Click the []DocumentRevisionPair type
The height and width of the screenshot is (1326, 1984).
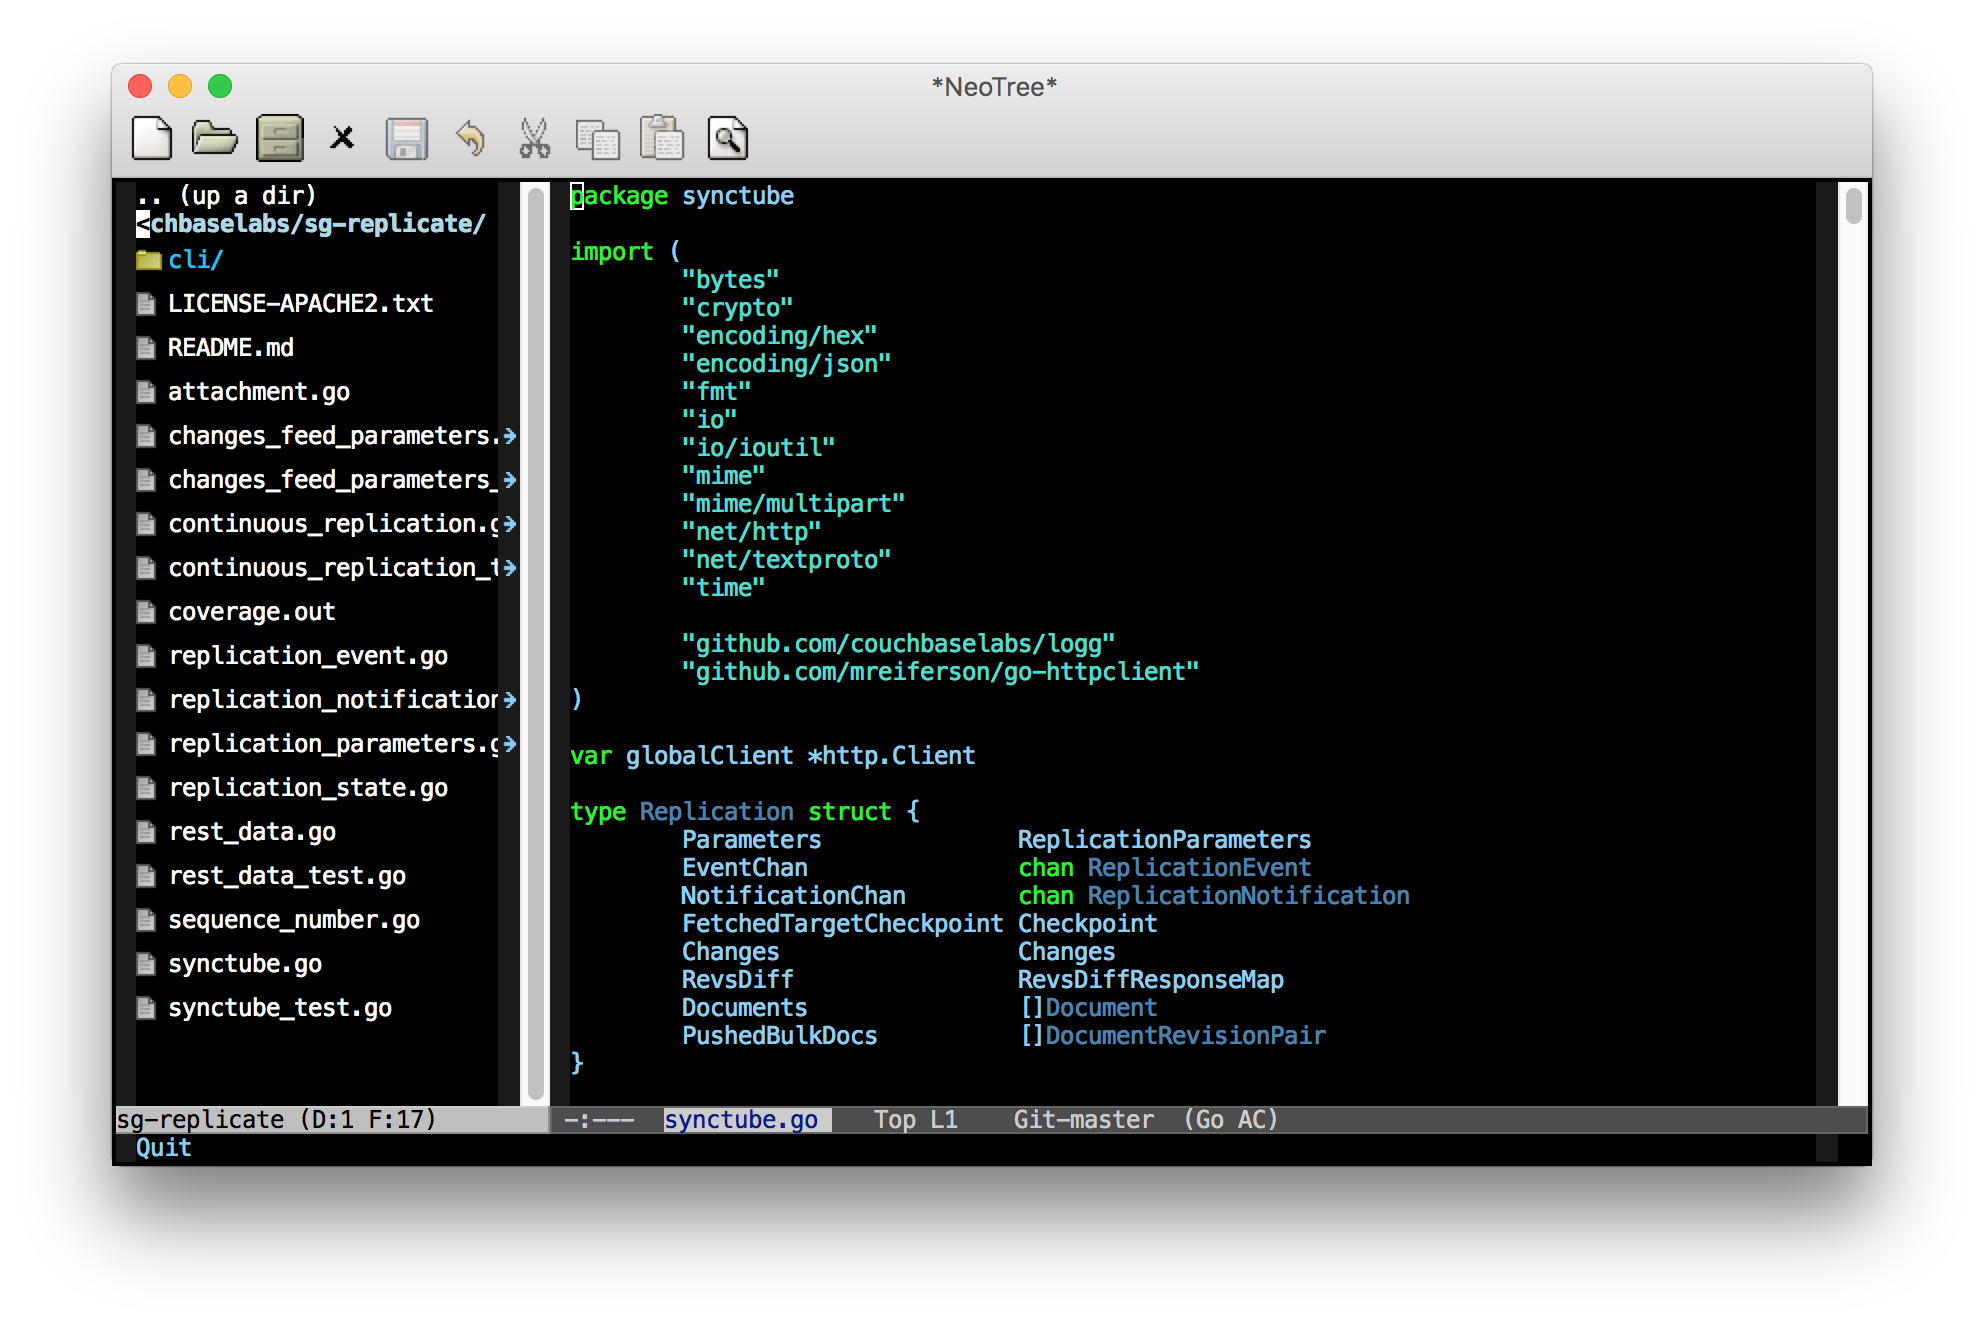pyautogui.click(x=1172, y=1036)
